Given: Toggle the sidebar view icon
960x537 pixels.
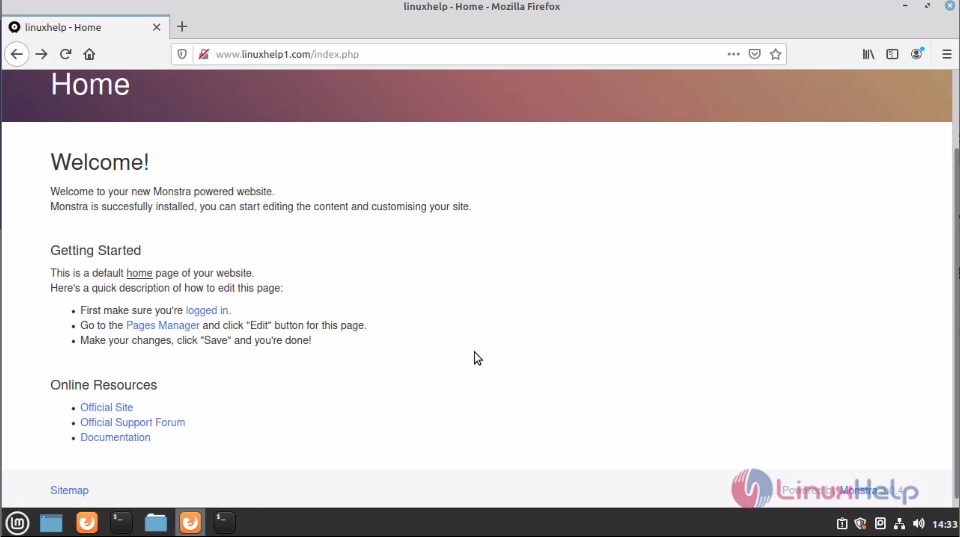Looking at the screenshot, I should 892,54.
